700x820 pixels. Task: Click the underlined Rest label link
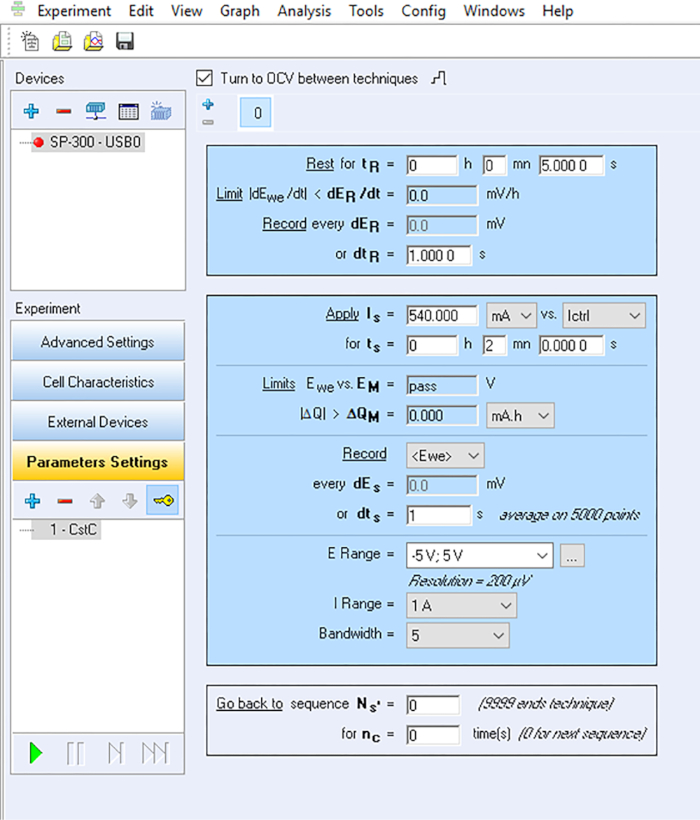point(320,164)
